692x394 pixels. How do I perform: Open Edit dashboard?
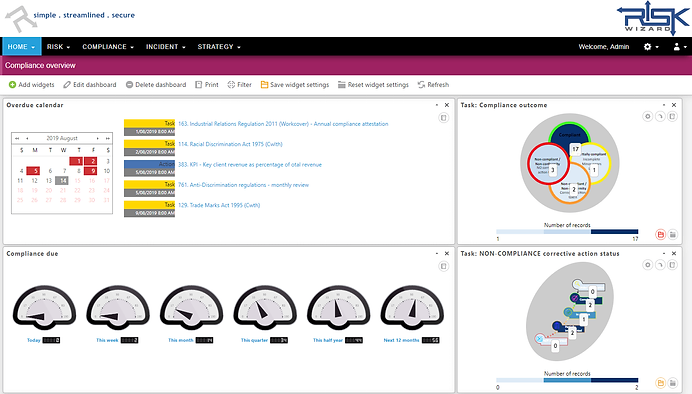(90, 85)
